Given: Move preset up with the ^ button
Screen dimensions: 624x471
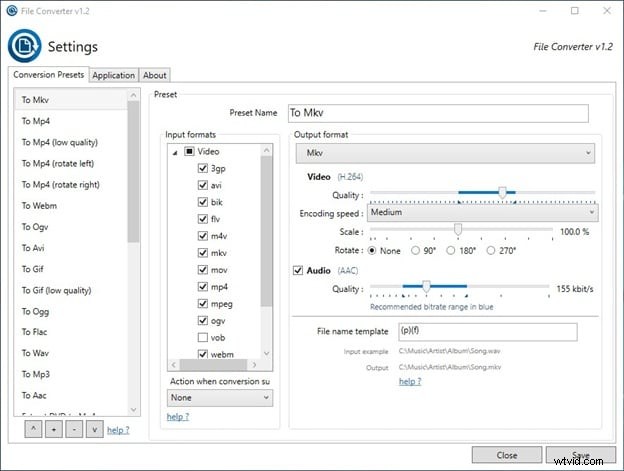Looking at the screenshot, I should click(x=33, y=430).
